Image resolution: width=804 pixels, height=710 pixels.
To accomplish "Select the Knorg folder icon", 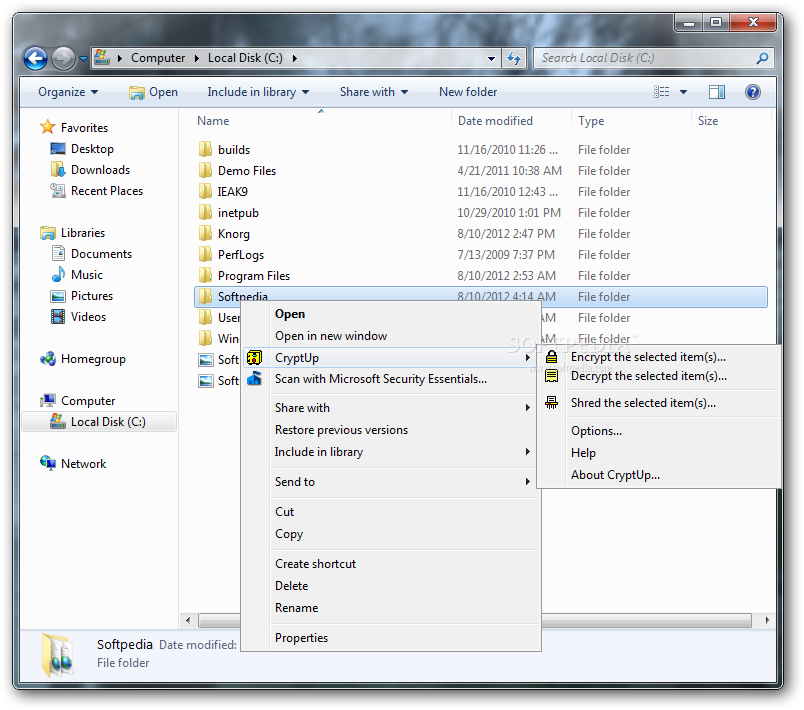I will [205, 234].
